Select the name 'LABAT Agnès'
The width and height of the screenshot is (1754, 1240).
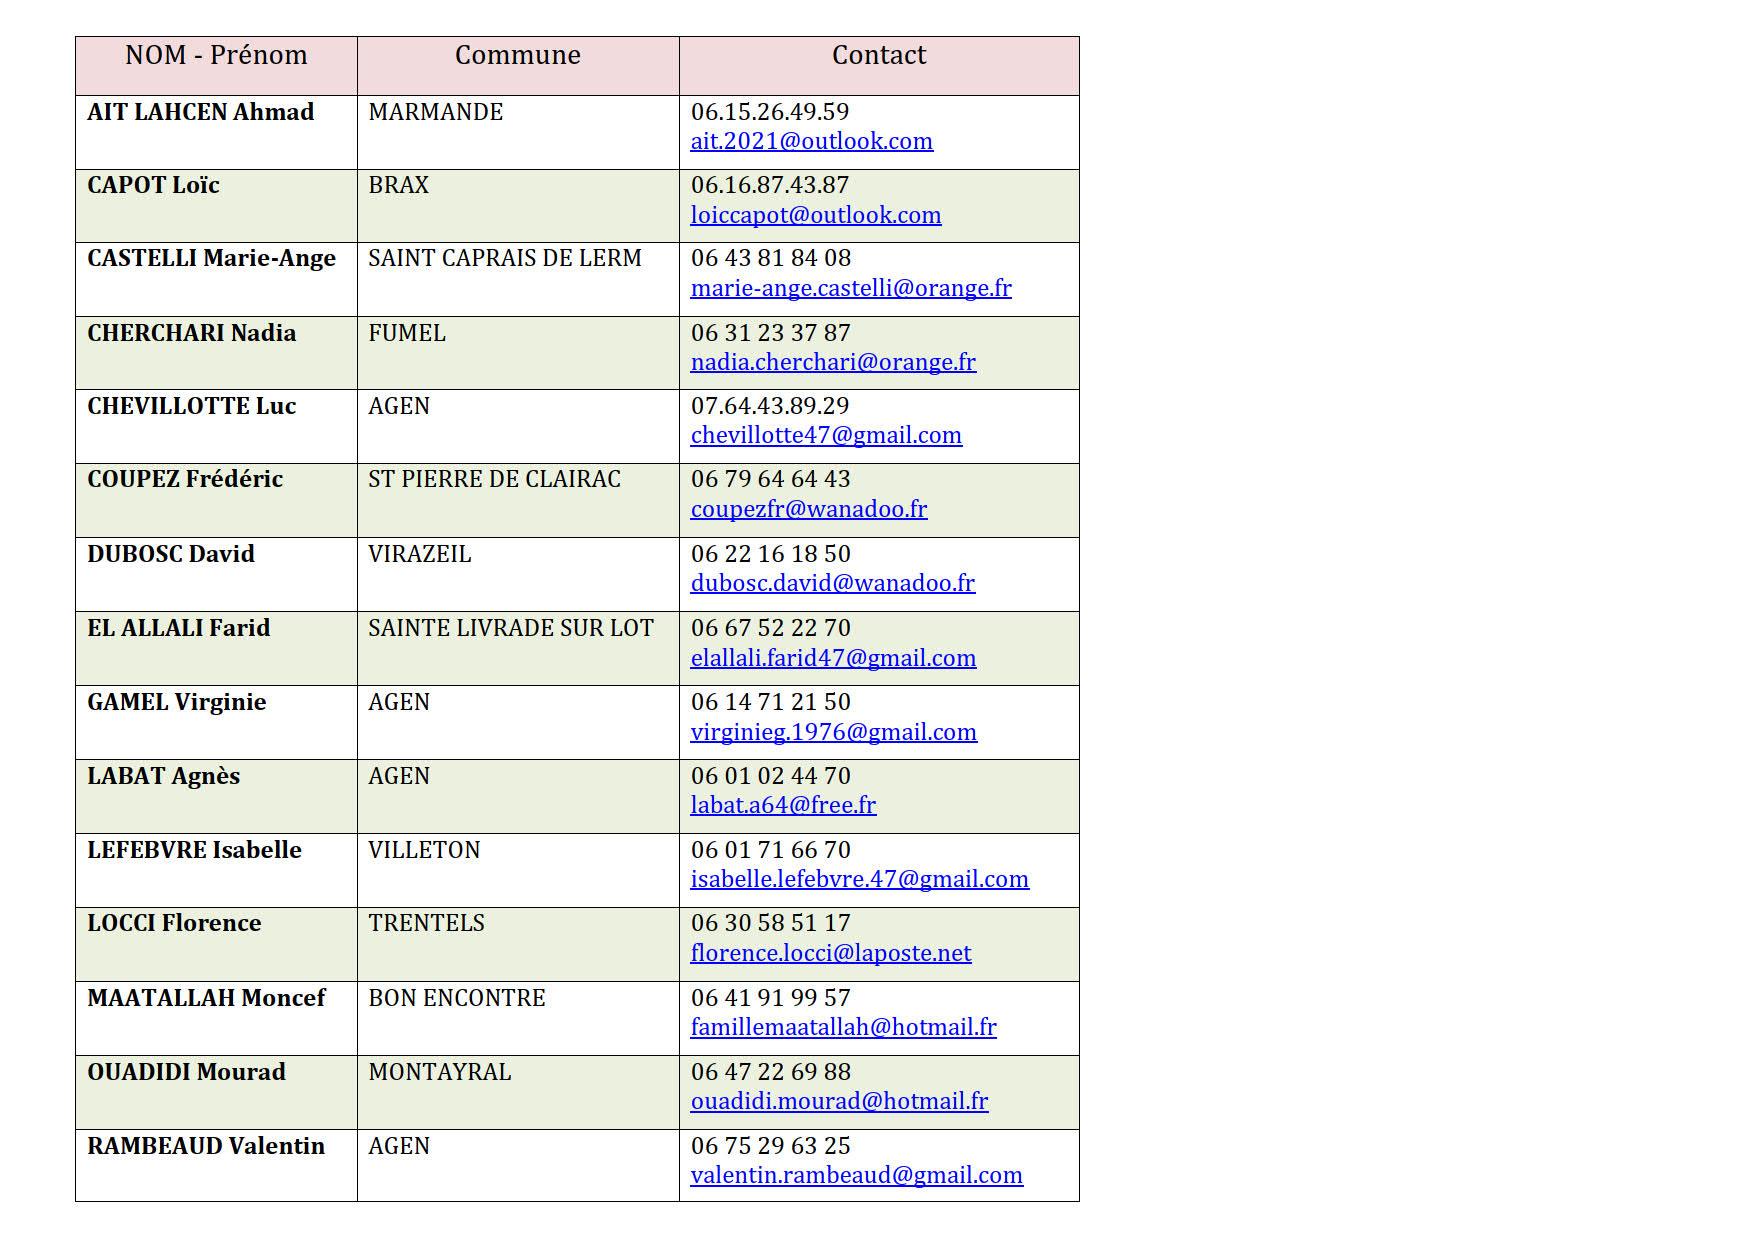(x=163, y=776)
